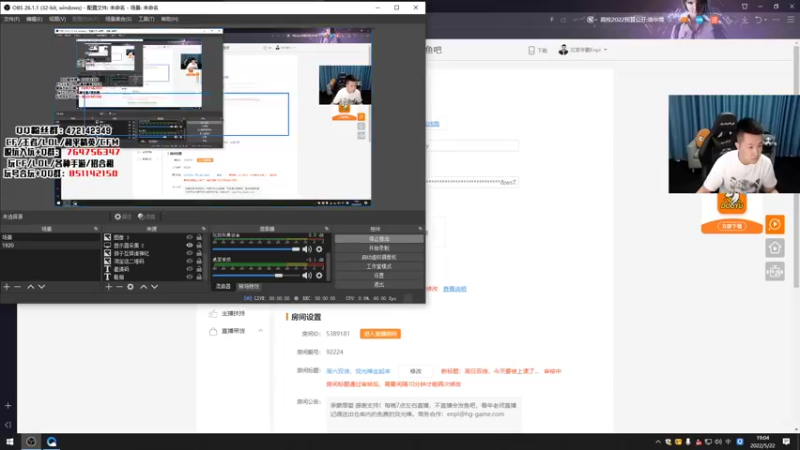The image size is (800, 450).
Task: Toggle lock on last text source
Action: coord(199,277)
